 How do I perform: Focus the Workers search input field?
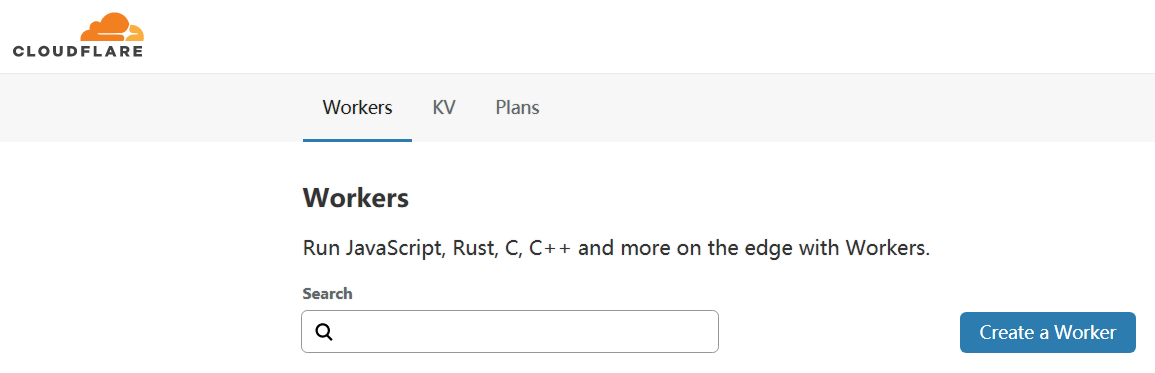pos(510,332)
